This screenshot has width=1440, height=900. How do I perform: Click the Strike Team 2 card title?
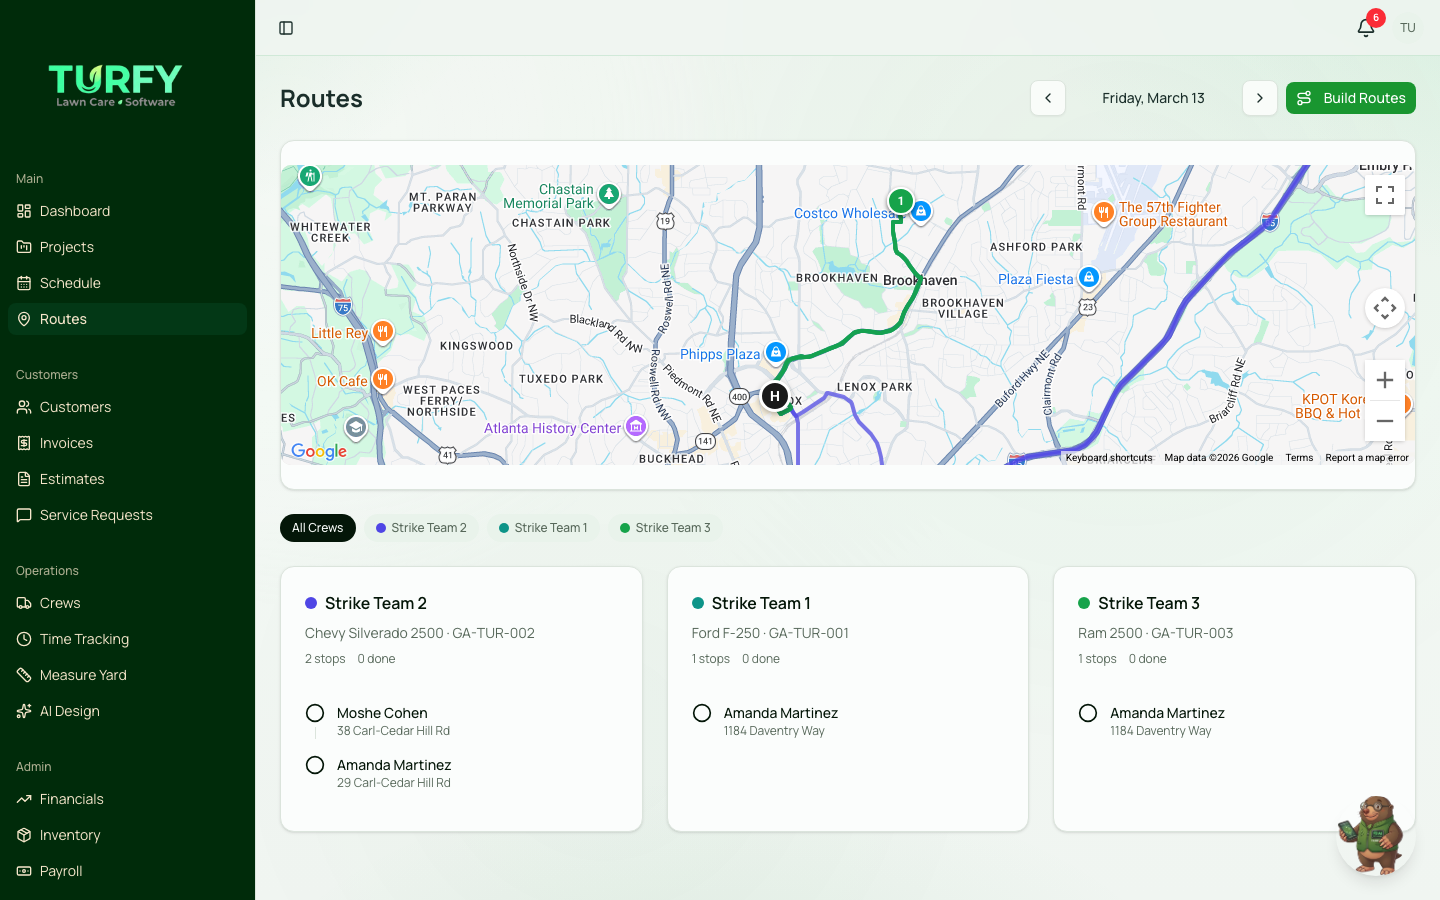[376, 603]
